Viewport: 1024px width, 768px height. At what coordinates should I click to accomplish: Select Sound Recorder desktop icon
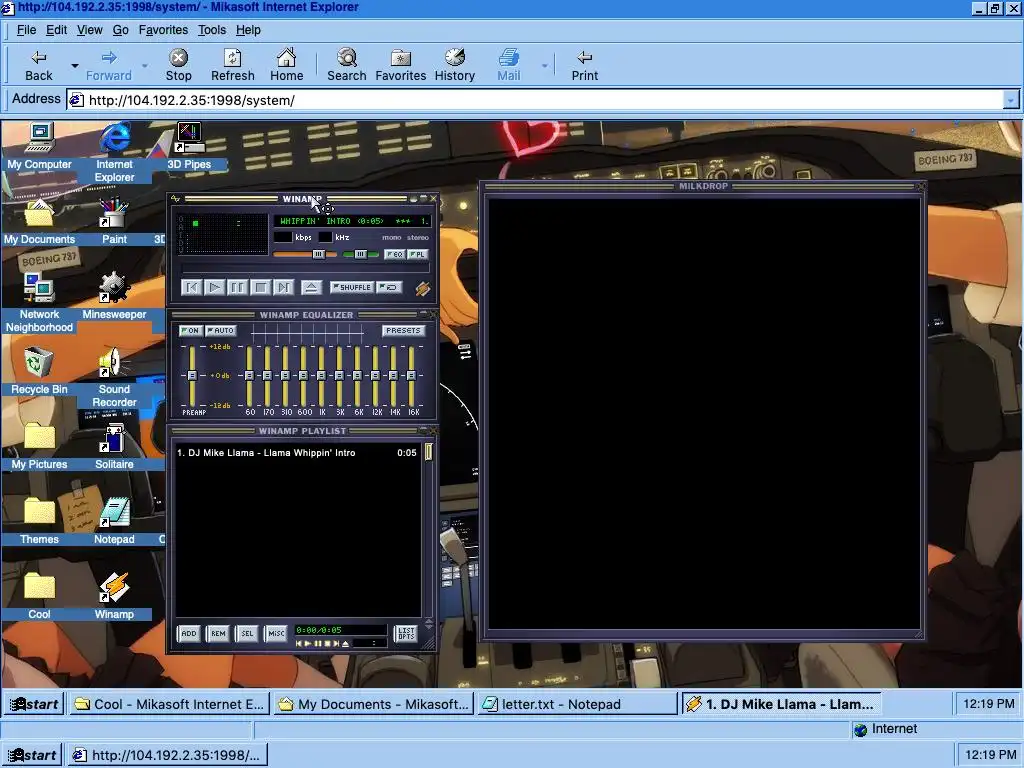coord(114,377)
